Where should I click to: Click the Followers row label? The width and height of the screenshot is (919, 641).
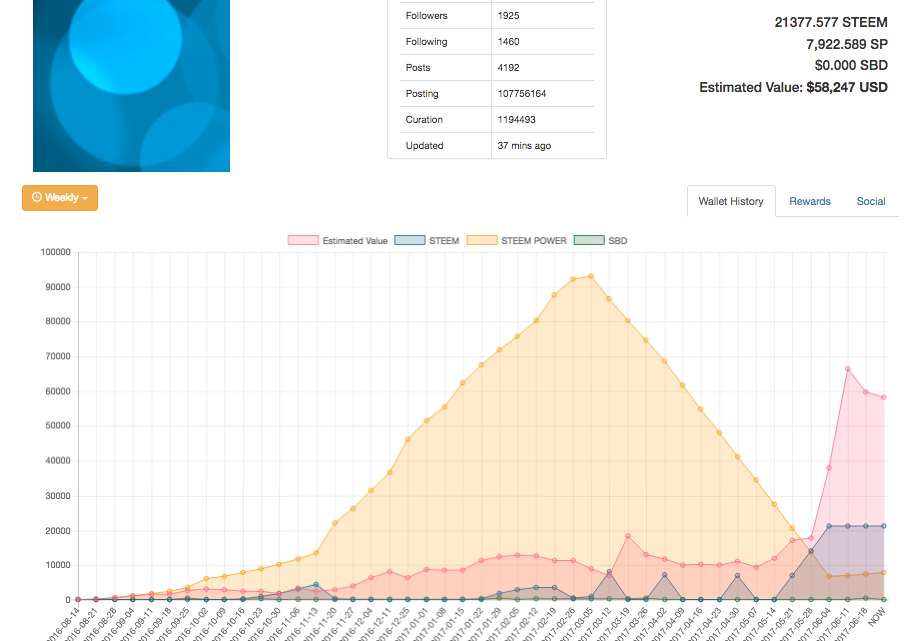(426, 16)
